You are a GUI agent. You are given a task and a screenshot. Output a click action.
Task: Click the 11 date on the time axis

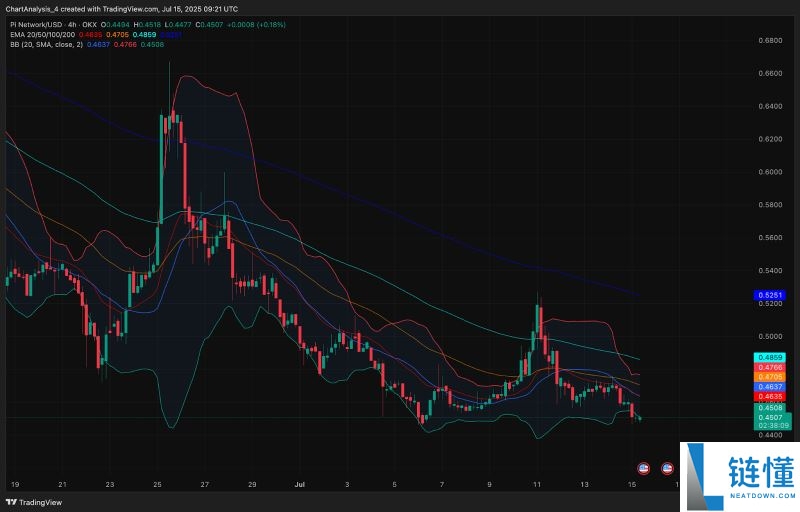pyautogui.click(x=537, y=483)
